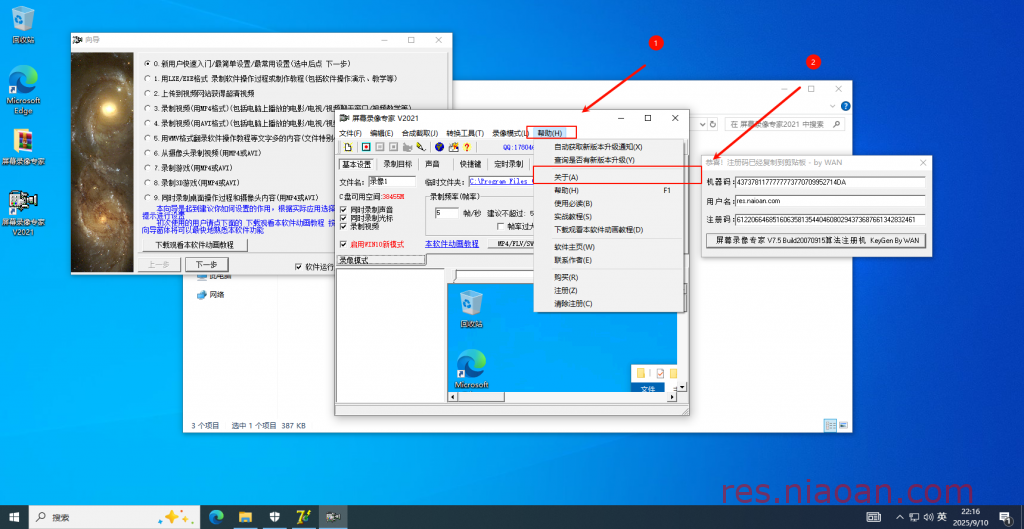Choose 清除注册(C) menu item

point(609,303)
